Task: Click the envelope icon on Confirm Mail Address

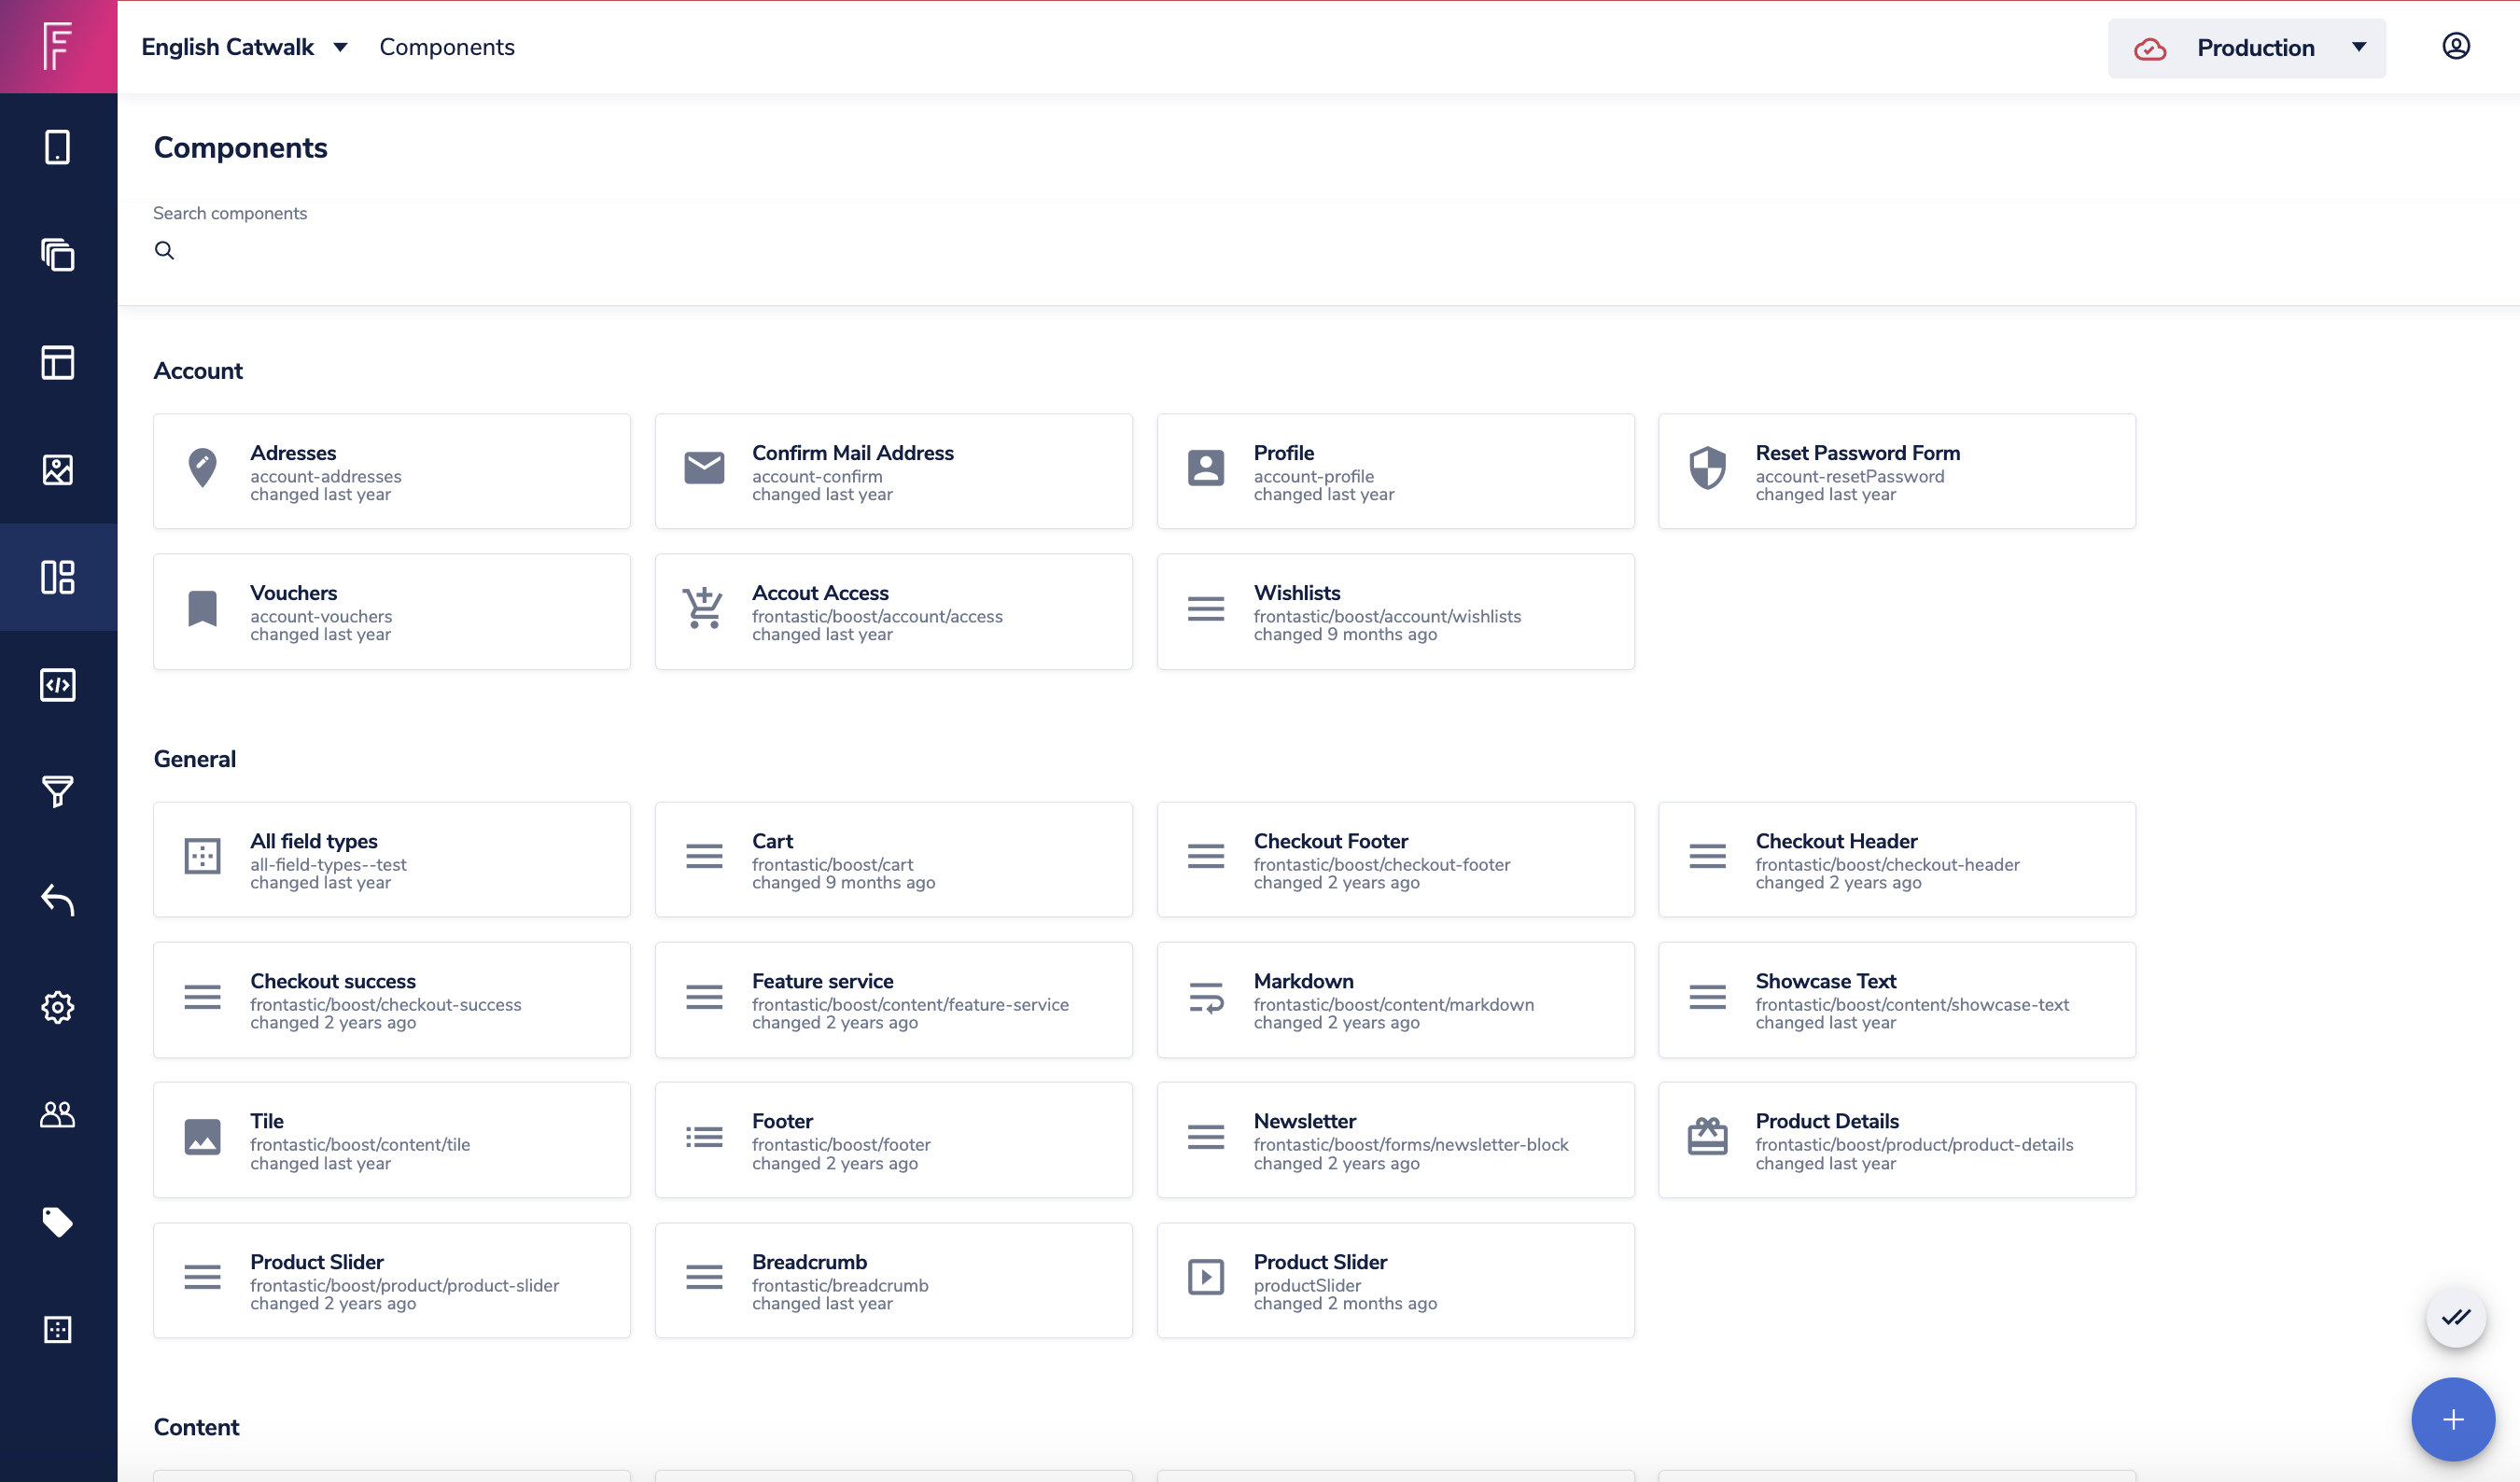Action: [x=704, y=467]
